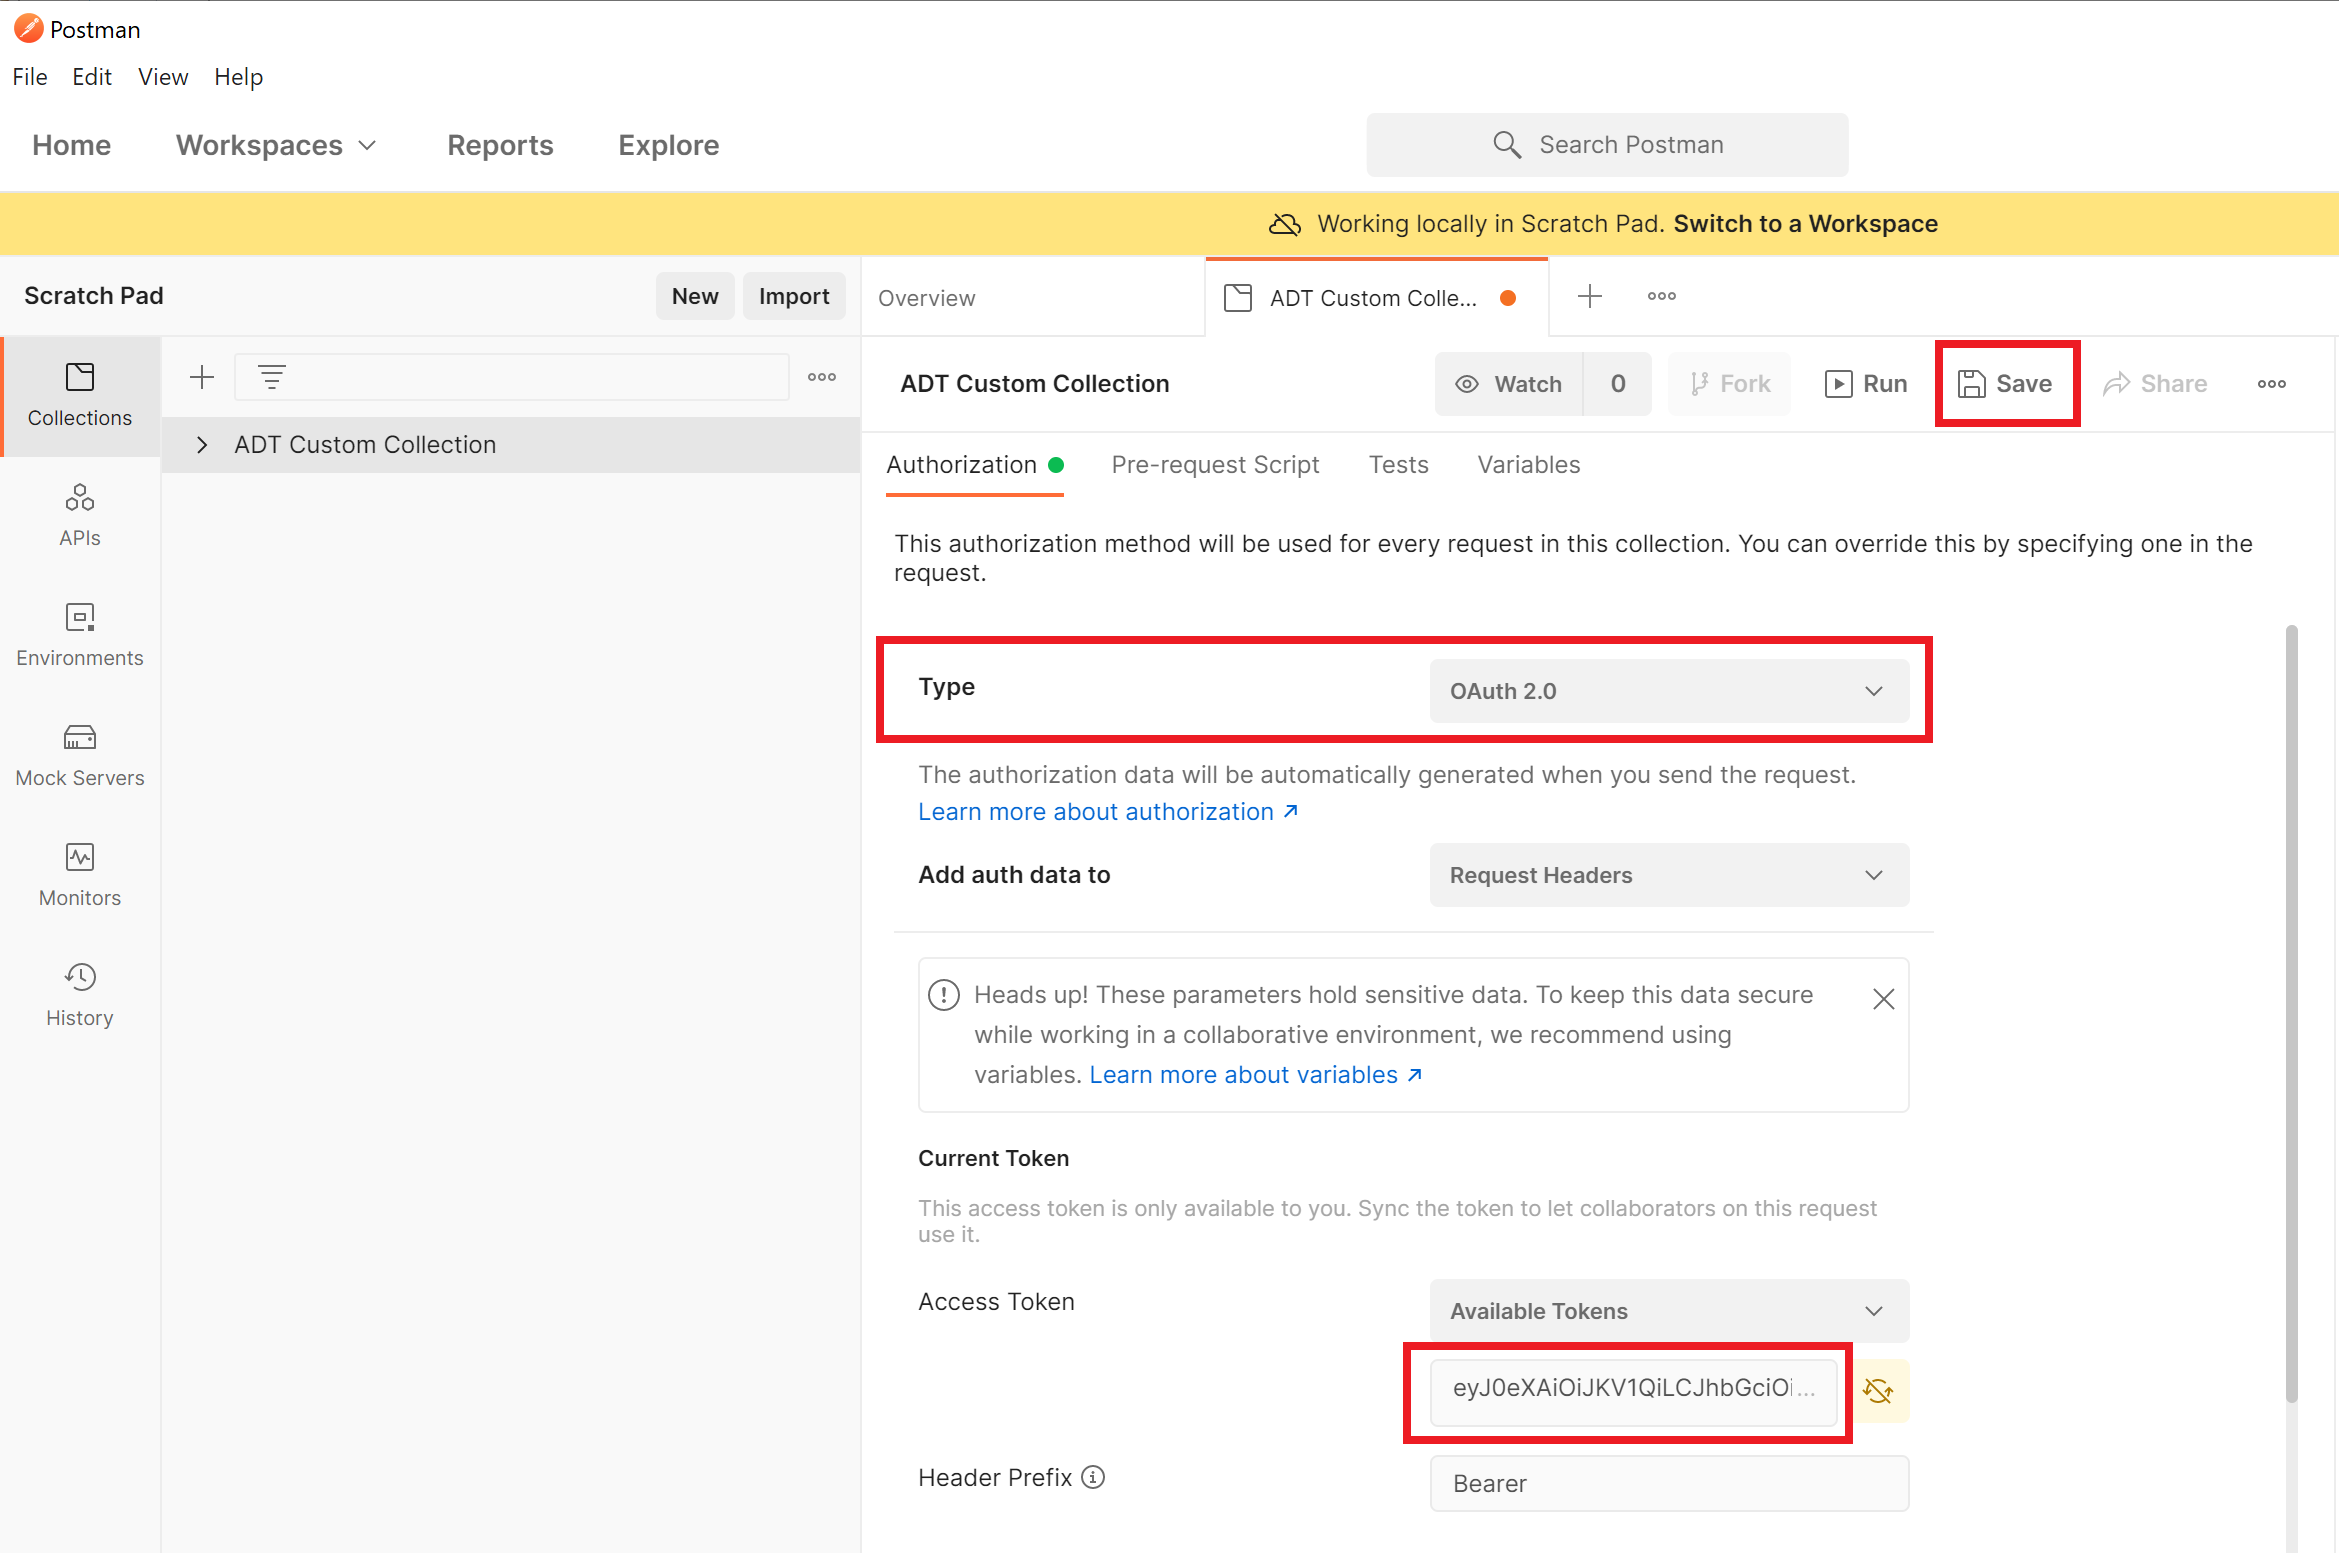2339x1553 pixels.
Task: Share the ADT Custom Collection
Action: (x=2155, y=384)
